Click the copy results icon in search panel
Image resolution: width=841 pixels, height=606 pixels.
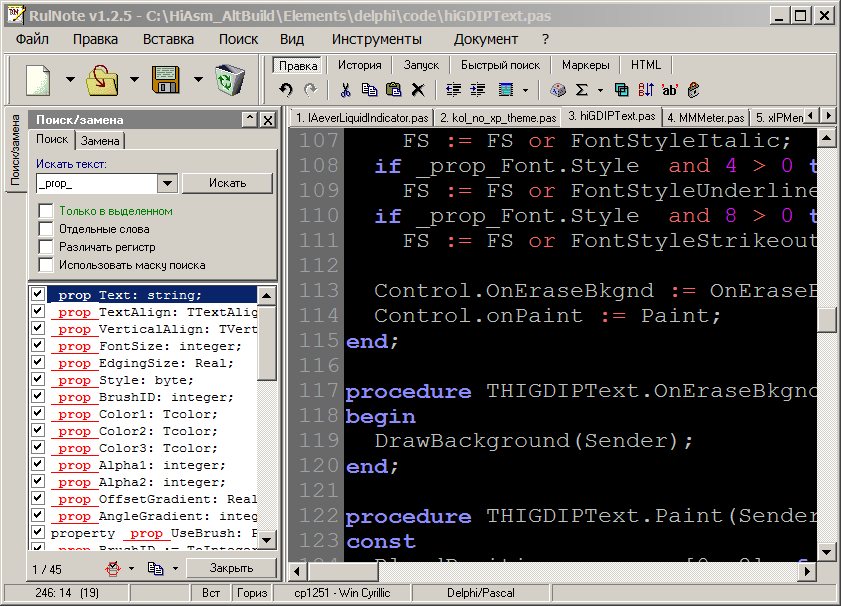[x=156, y=568]
